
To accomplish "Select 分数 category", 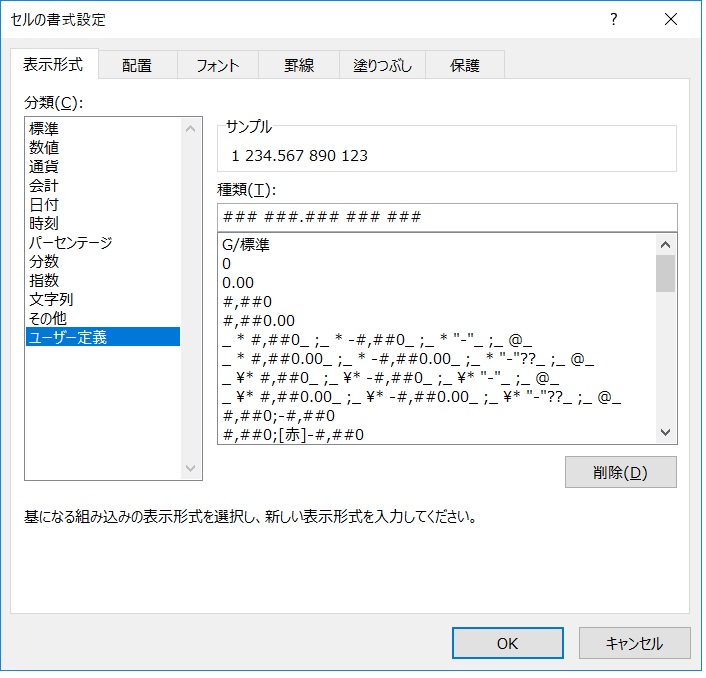I will pyautogui.click(x=104, y=262).
